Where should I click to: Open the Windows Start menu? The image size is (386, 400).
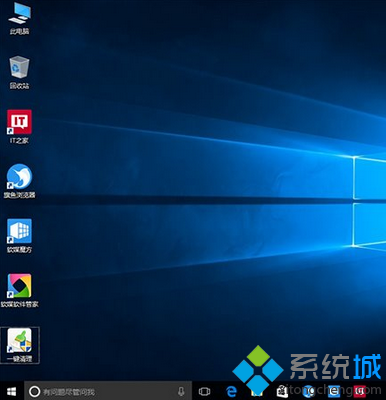(12, 391)
